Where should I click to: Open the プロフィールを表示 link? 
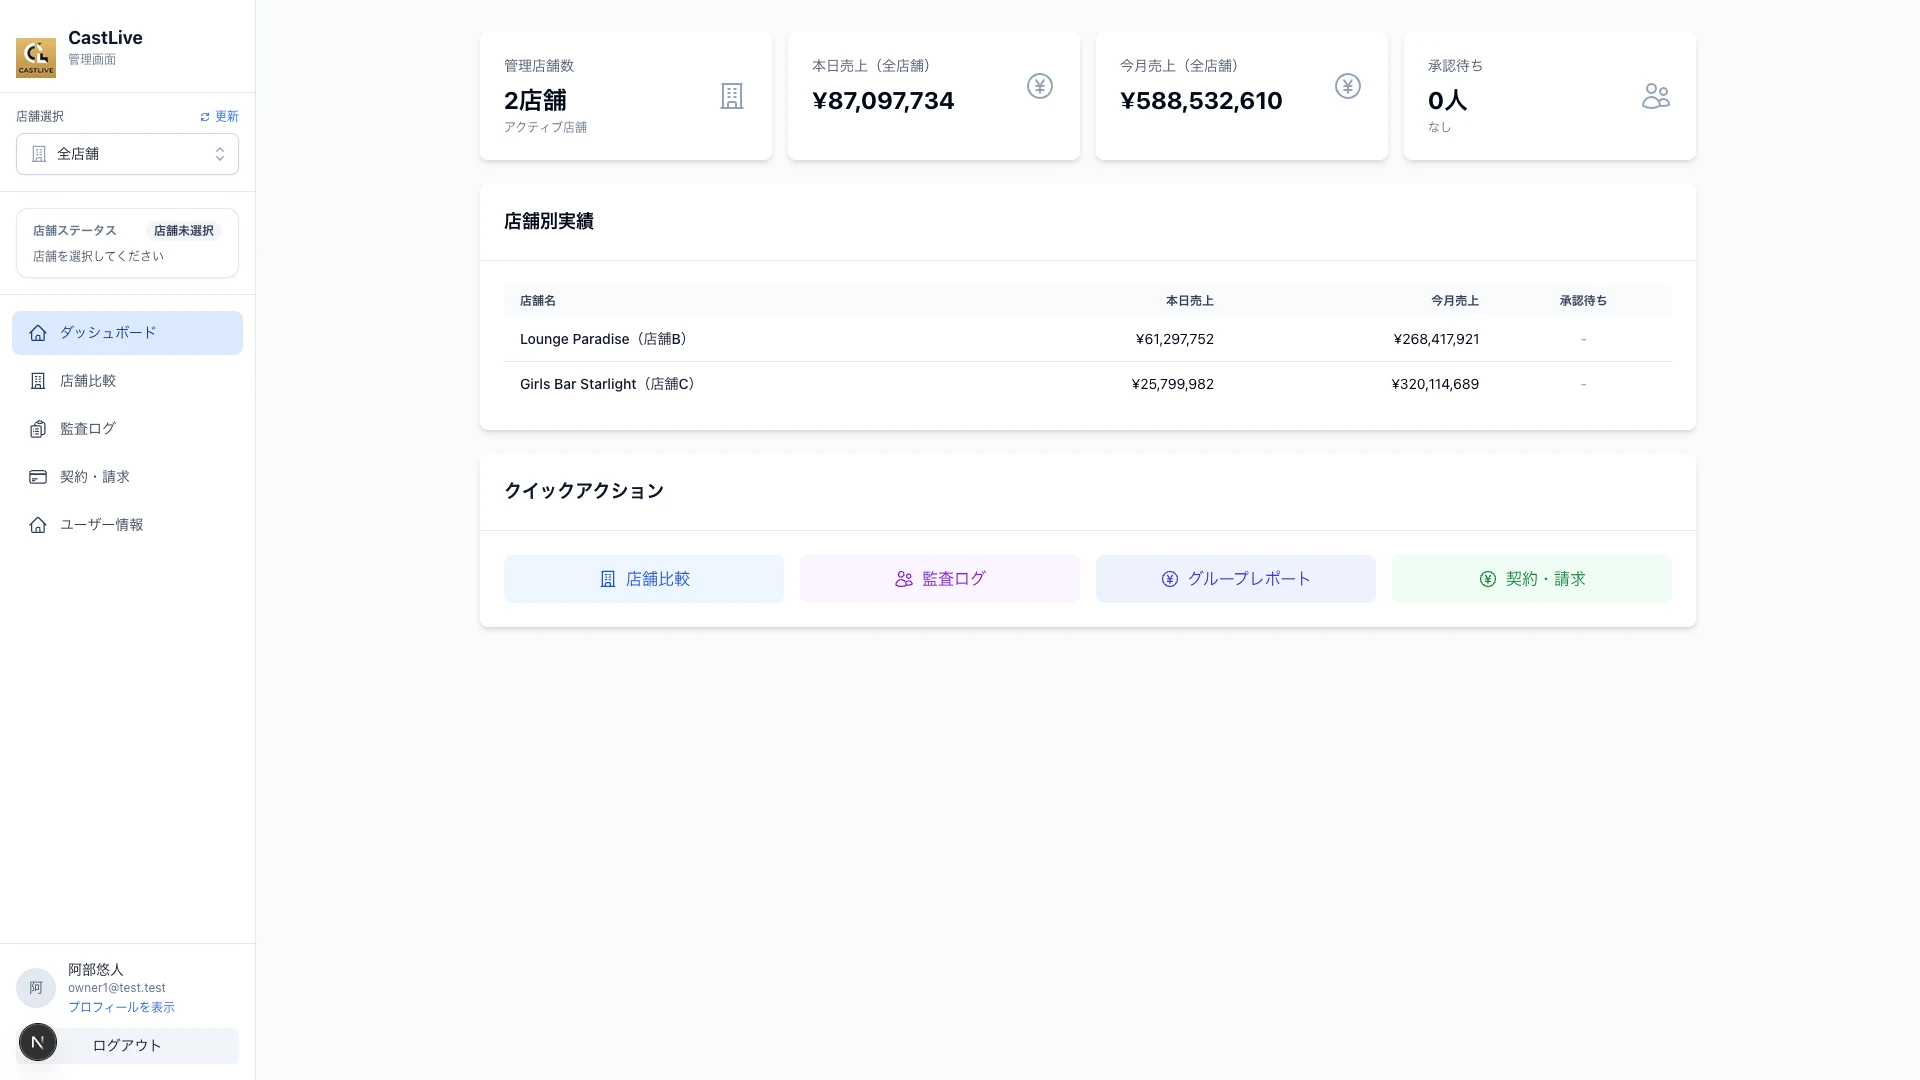(x=121, y=1007)
